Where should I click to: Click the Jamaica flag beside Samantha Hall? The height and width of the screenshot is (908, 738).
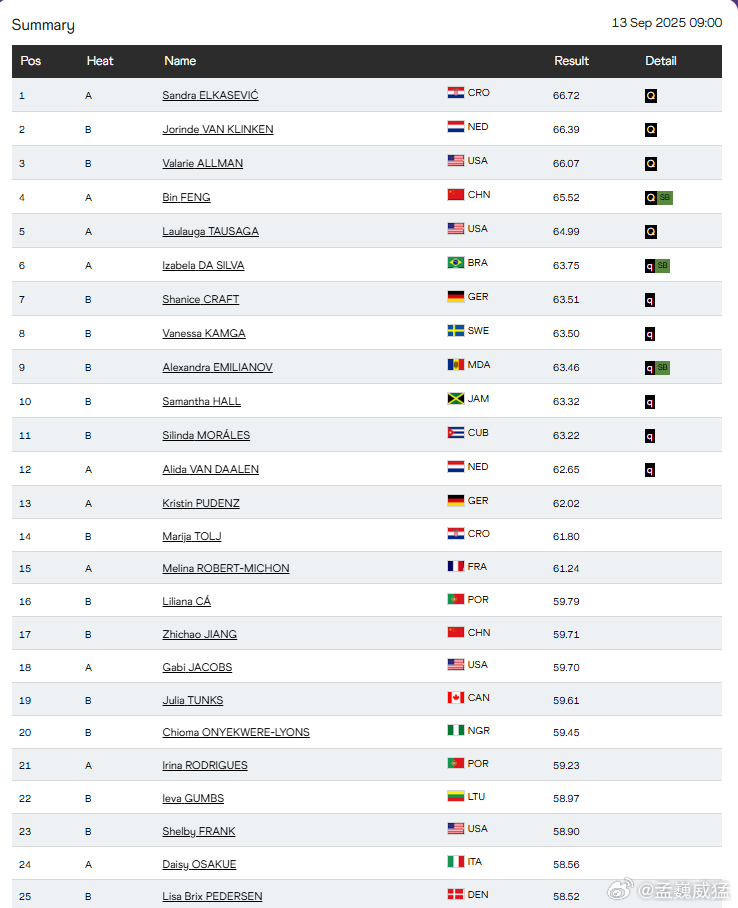[x=455, y=399]
